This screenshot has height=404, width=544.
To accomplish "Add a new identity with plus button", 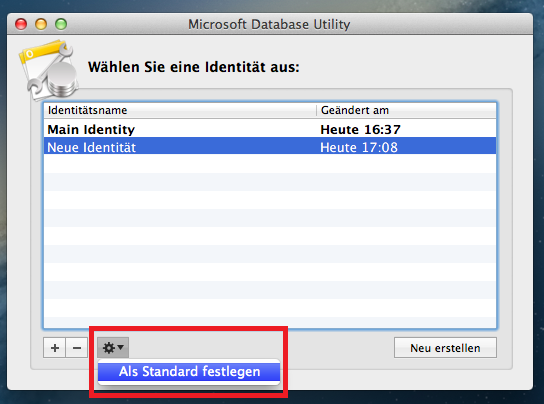I will pos(54,347).
